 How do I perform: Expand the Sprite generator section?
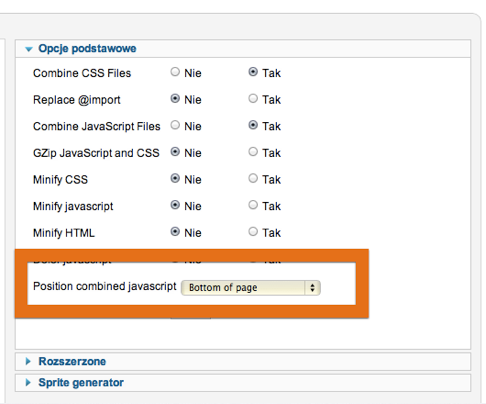[x=28, y=382]
